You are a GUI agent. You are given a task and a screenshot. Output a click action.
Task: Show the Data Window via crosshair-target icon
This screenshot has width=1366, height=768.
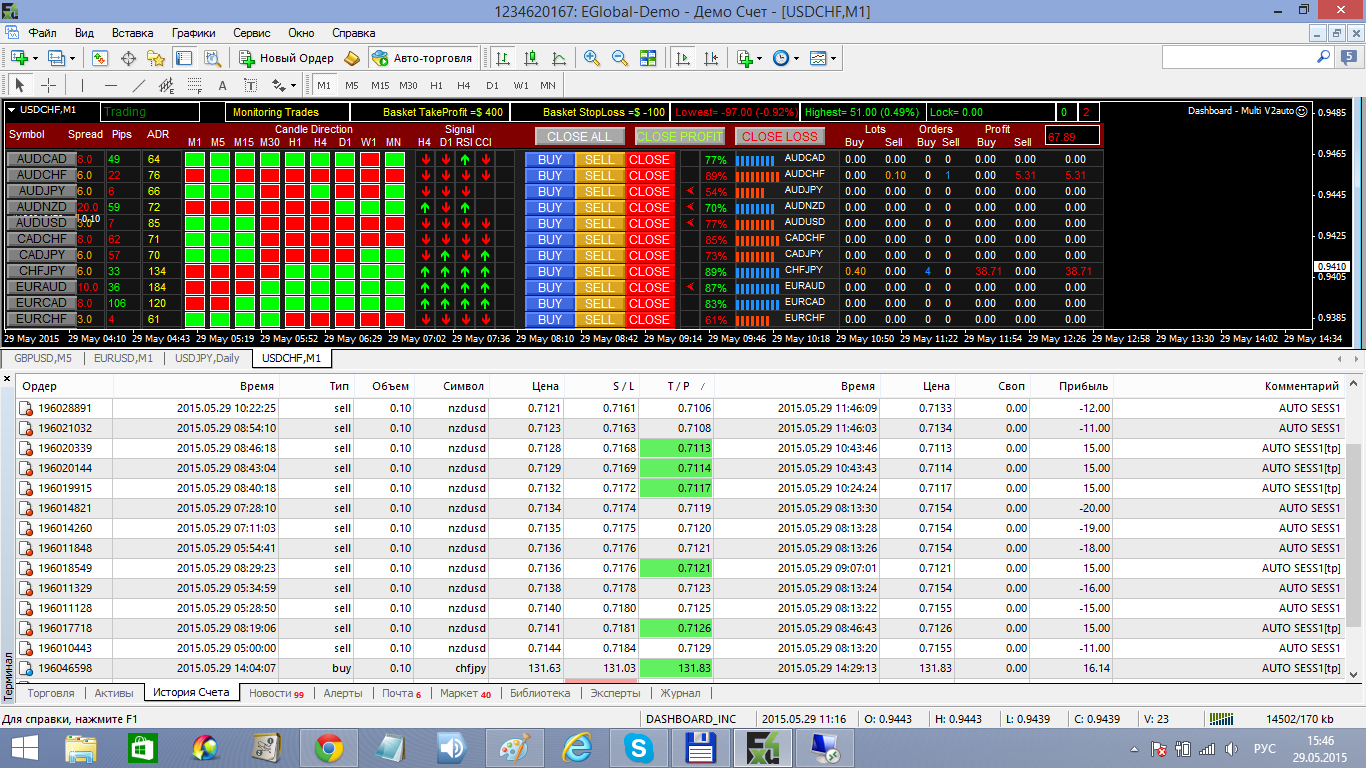(x=128, y=58)
